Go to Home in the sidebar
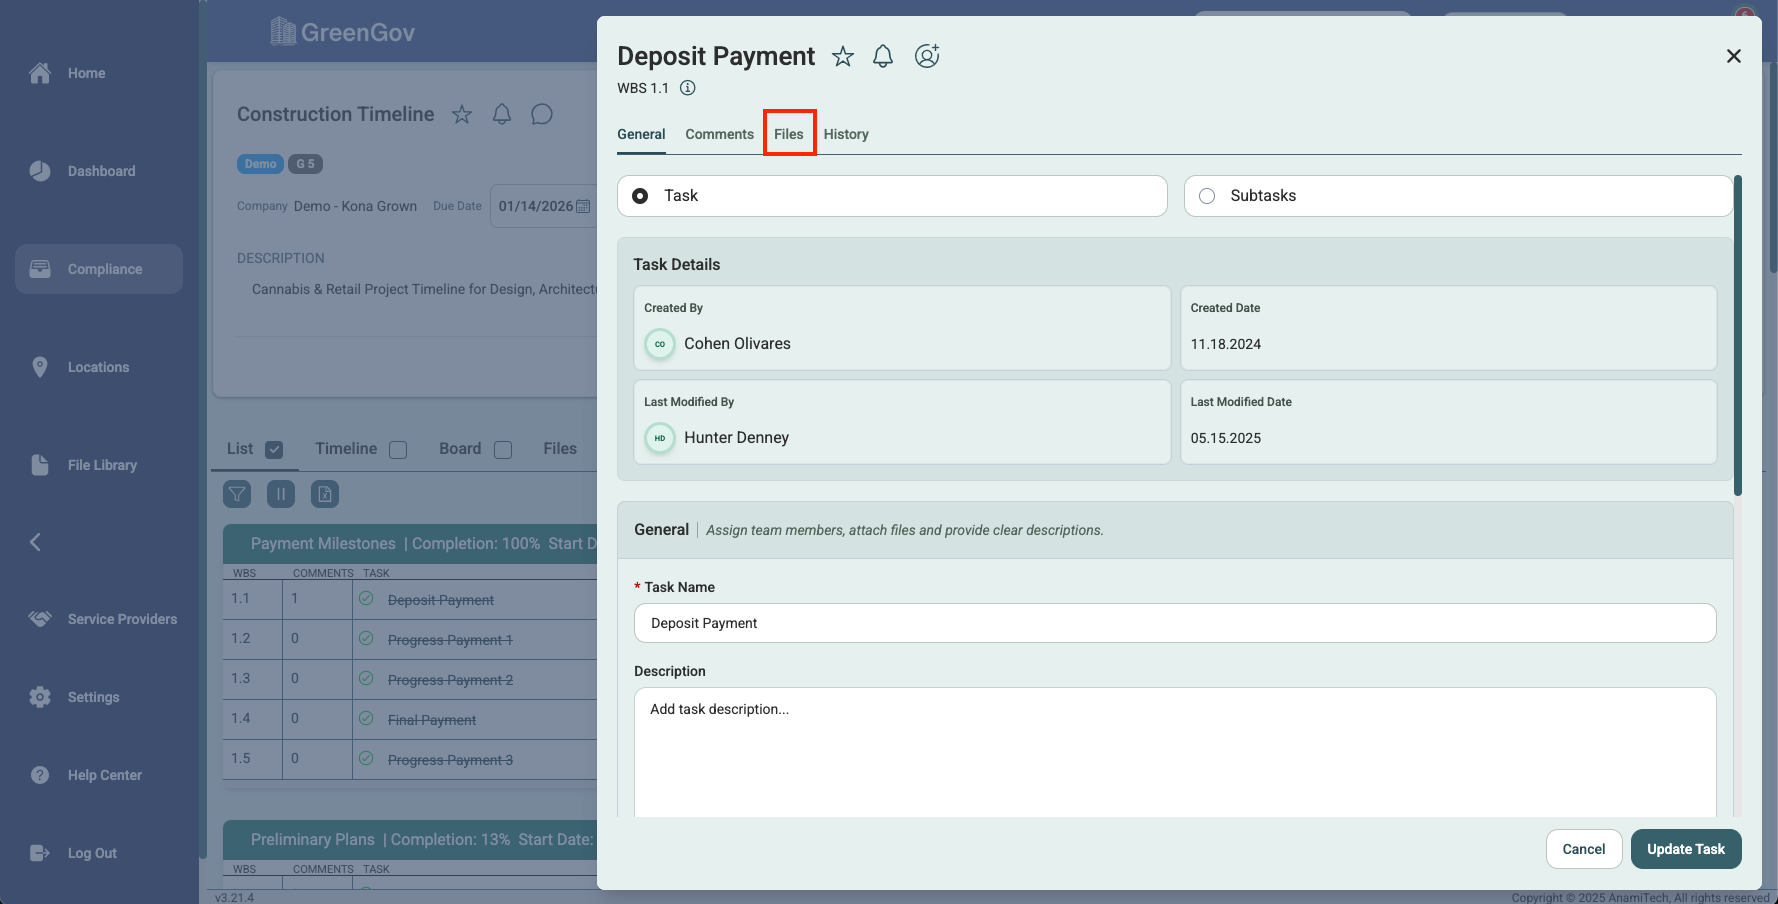 pos(67,73)
